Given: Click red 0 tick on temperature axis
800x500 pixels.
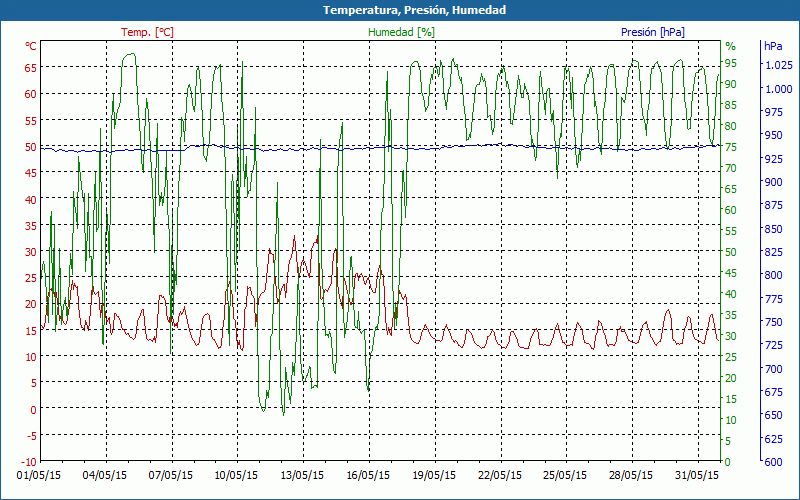Looking at the screenshot, I should [x=34, y=409].
